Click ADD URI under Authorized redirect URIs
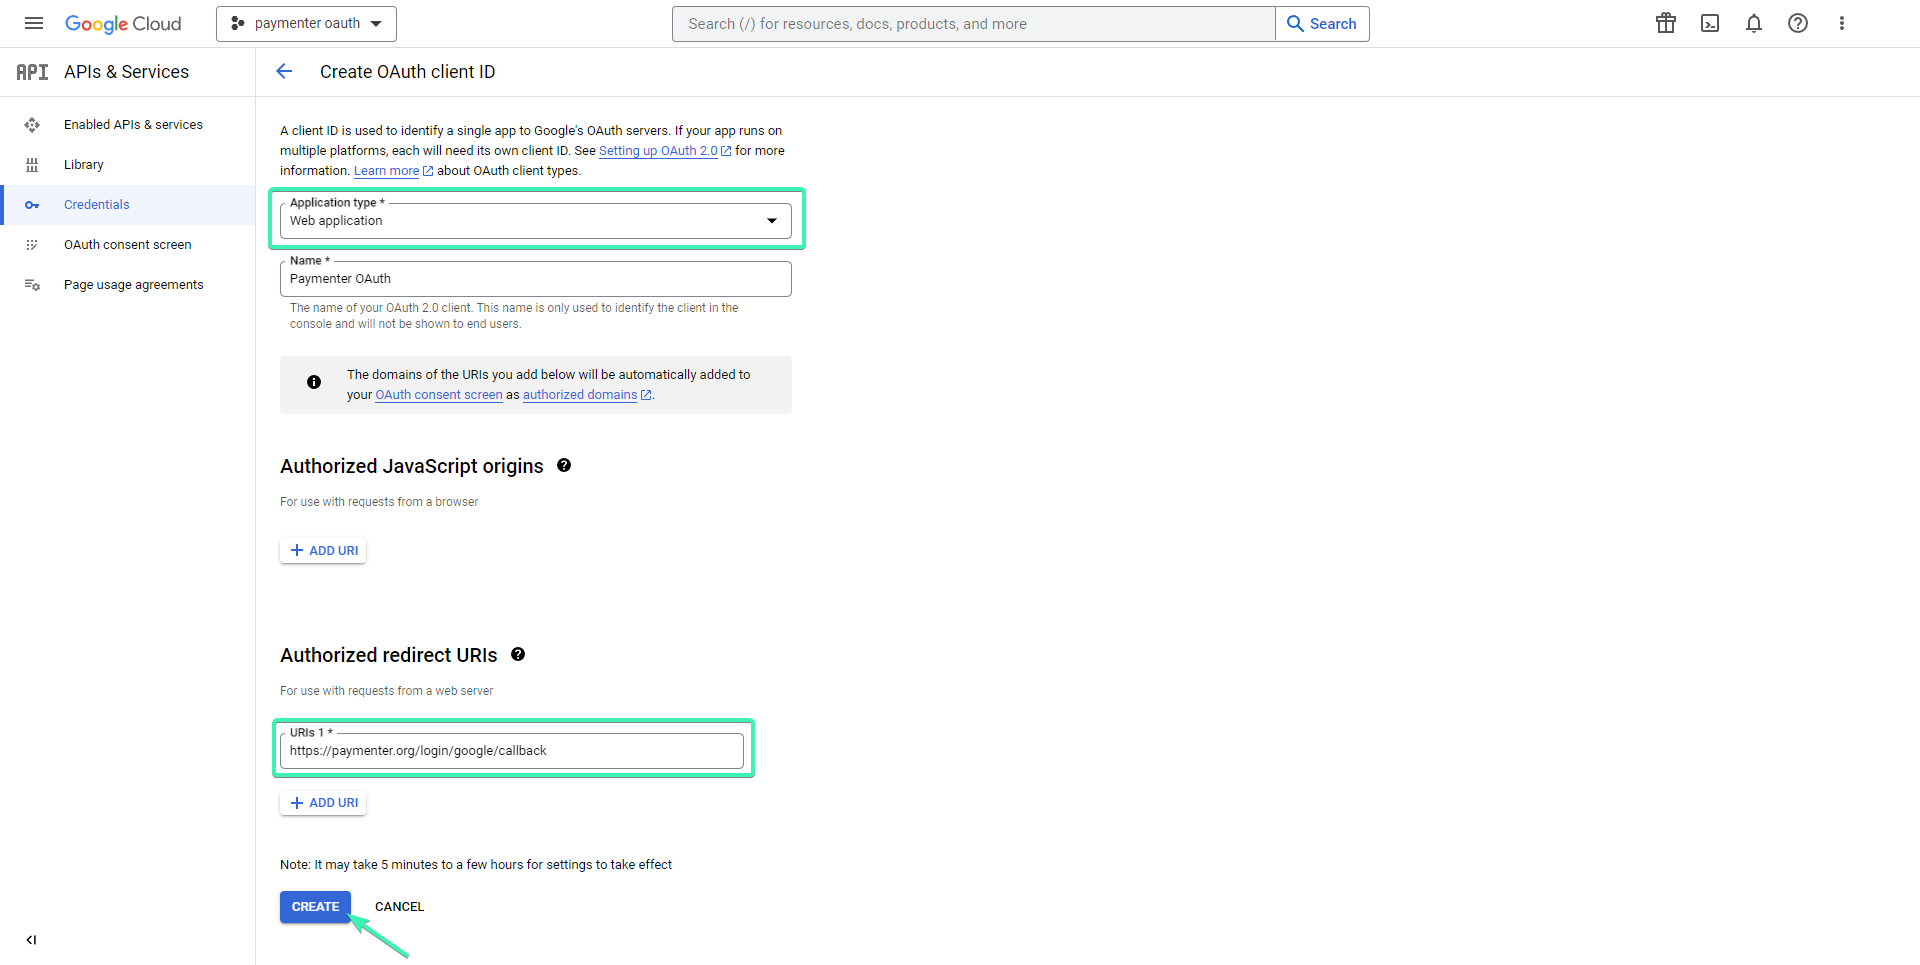 pyautogui.click(x=322, y=802)
